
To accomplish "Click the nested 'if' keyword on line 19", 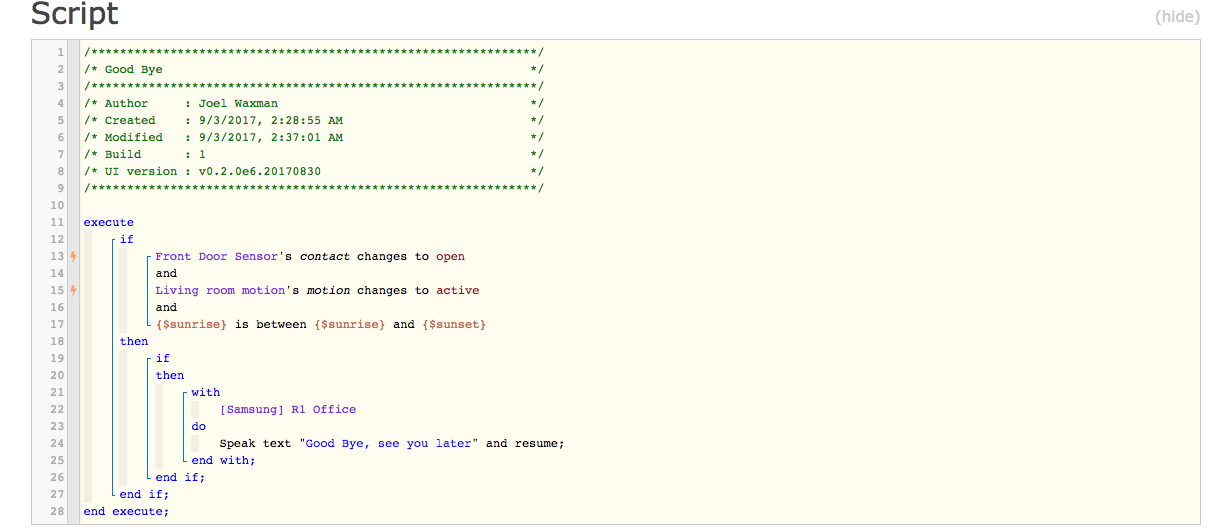I will pyautogui.click(x=162, y=358).
